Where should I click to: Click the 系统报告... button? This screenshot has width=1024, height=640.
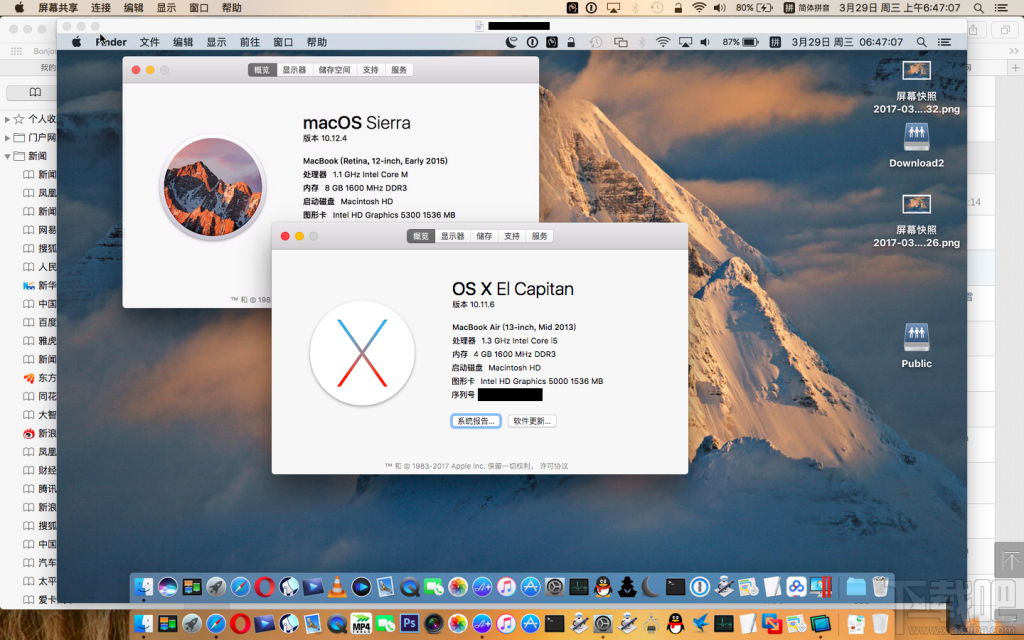475,421
